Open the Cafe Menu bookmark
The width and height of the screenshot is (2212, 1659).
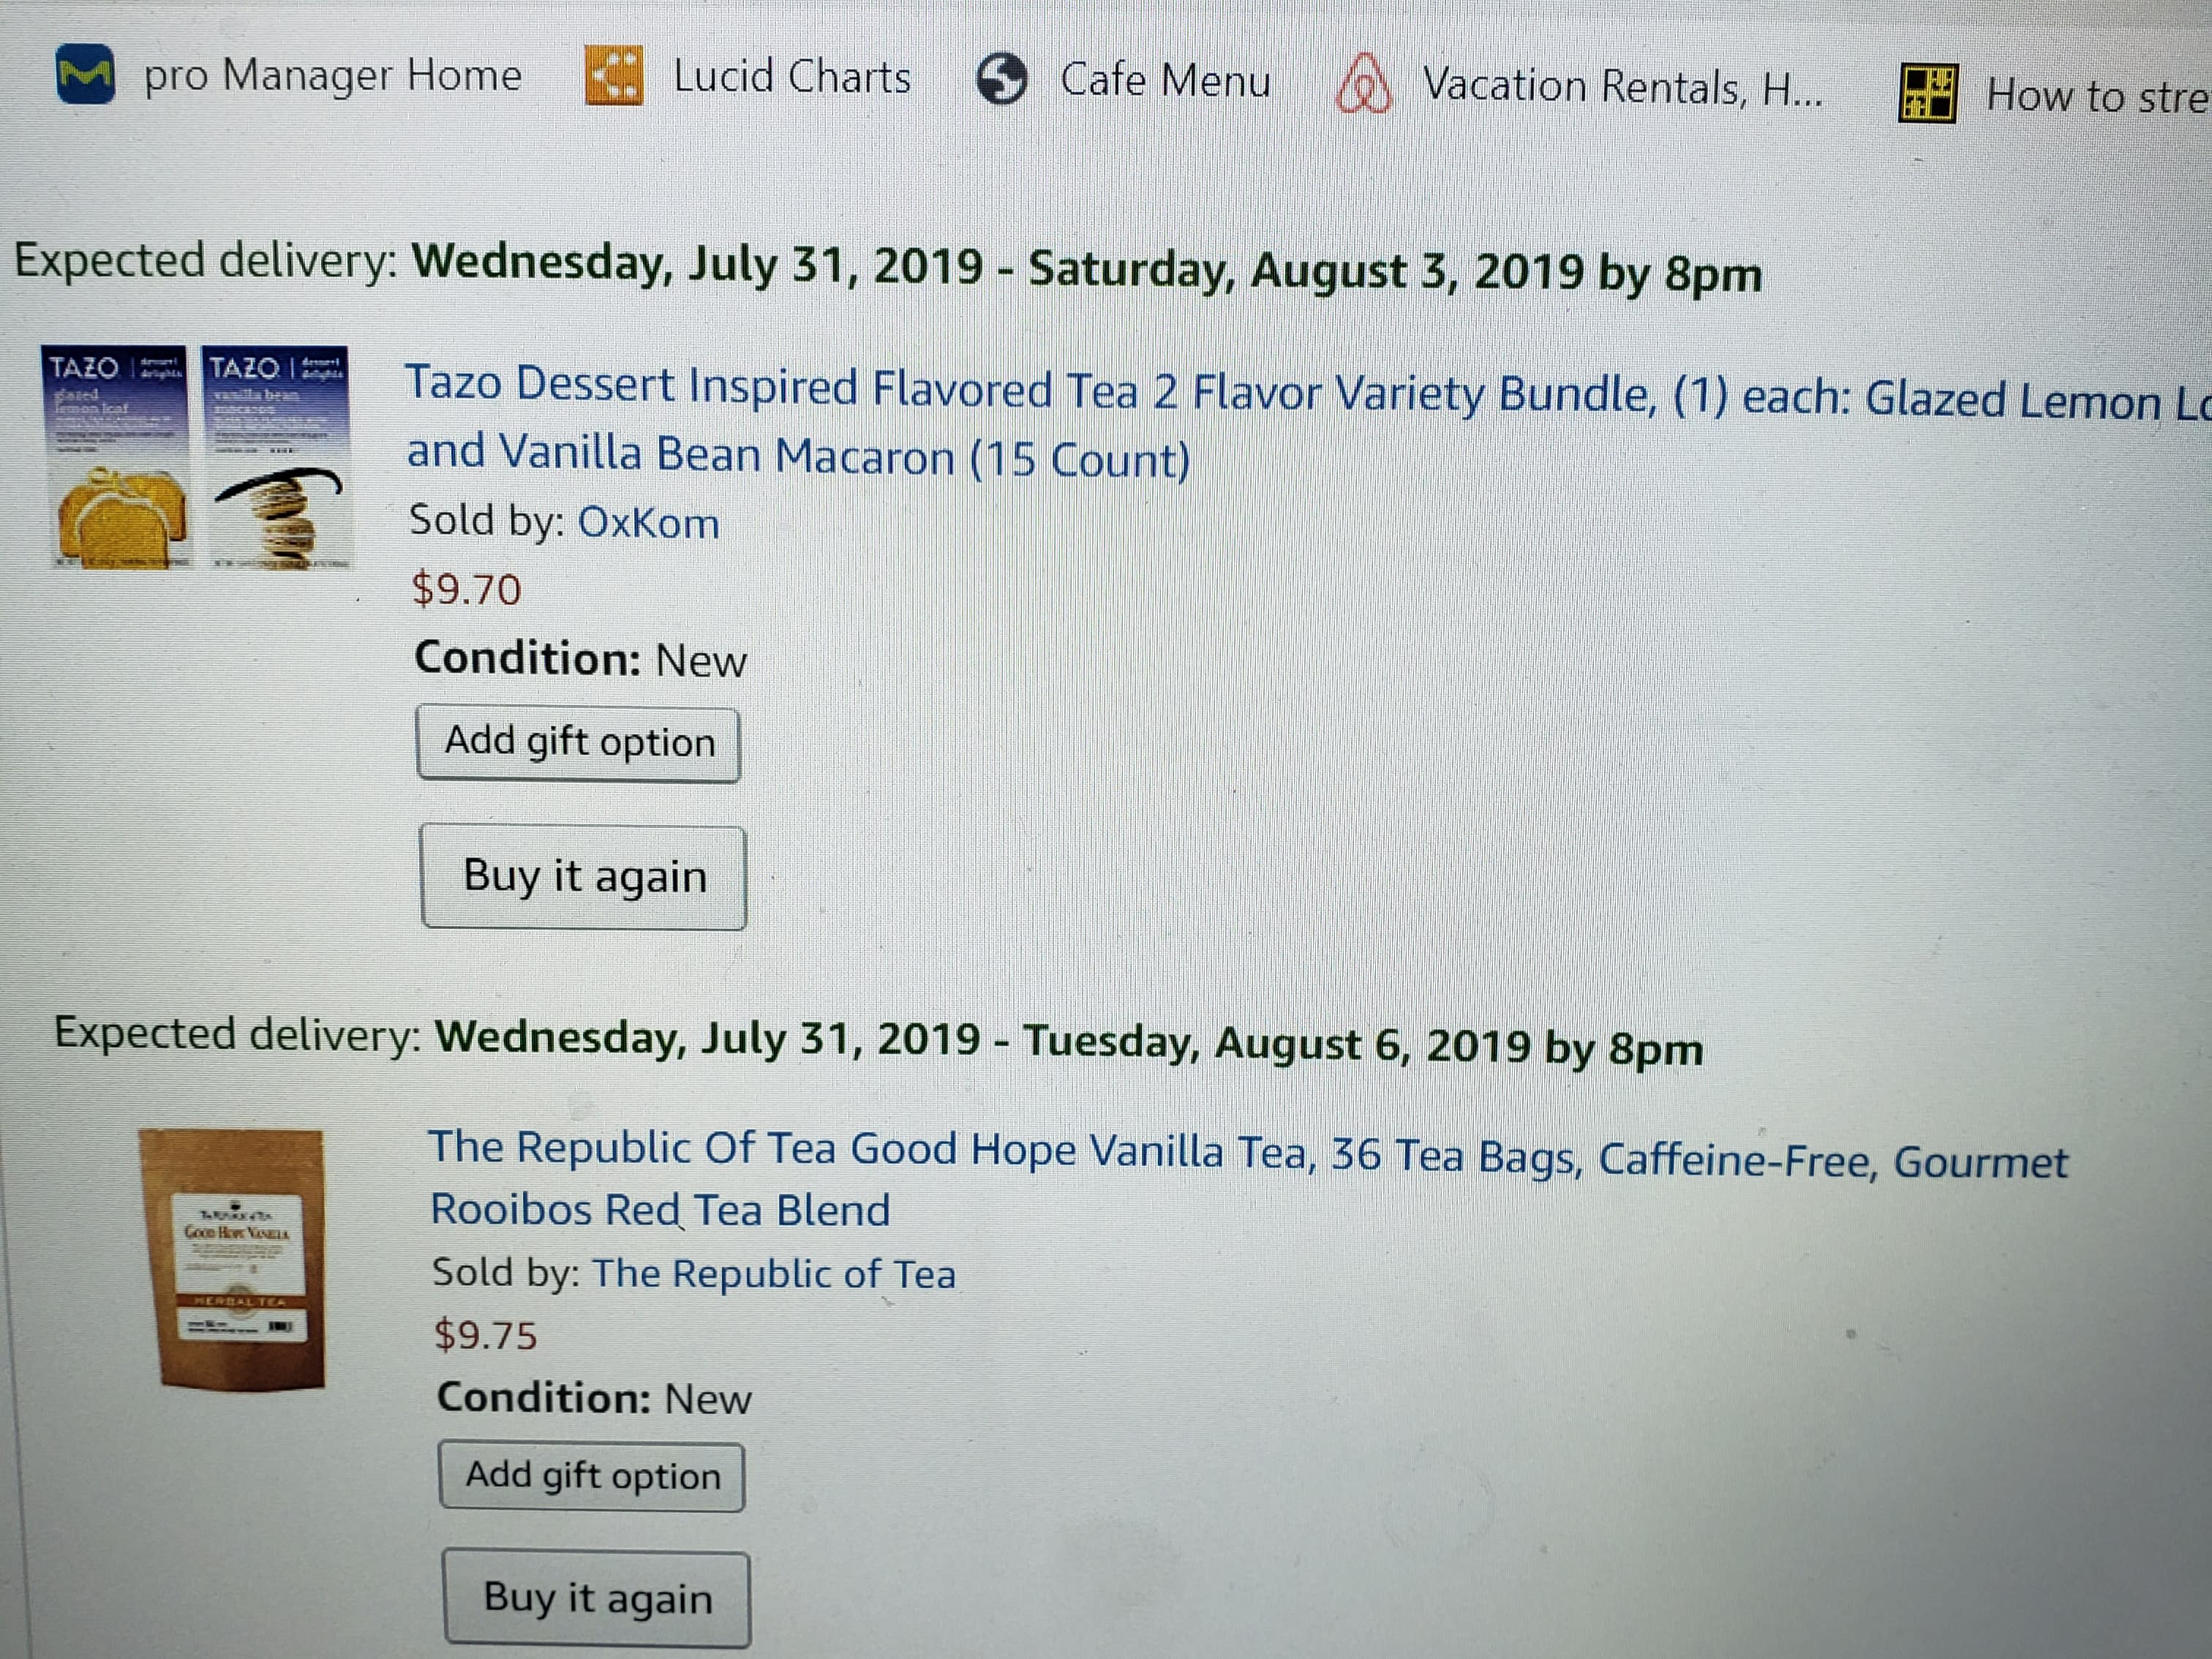click(1165, 81)
